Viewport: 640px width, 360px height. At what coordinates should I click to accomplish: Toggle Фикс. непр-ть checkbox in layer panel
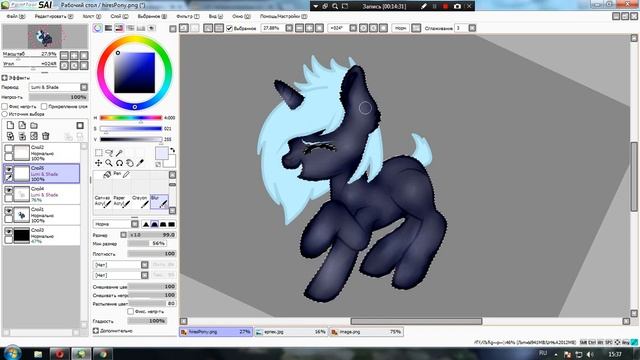coord(5,106)
